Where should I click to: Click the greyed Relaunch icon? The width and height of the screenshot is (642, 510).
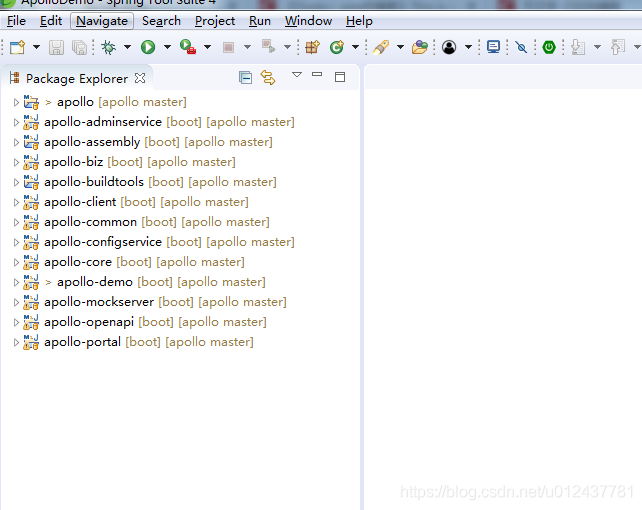pyautogui.click(x=269, y=47)
